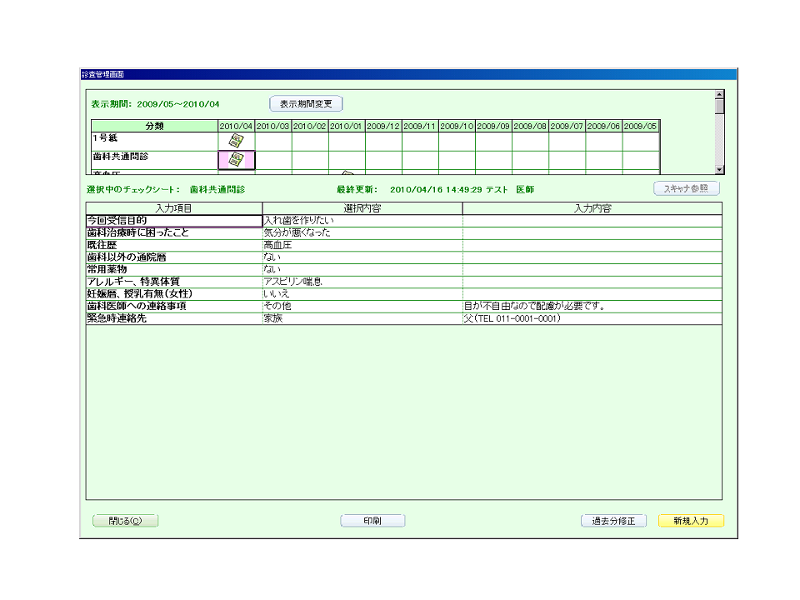Click the 表示期間変更 button
The image size is (800, 600).
(307, 103)
